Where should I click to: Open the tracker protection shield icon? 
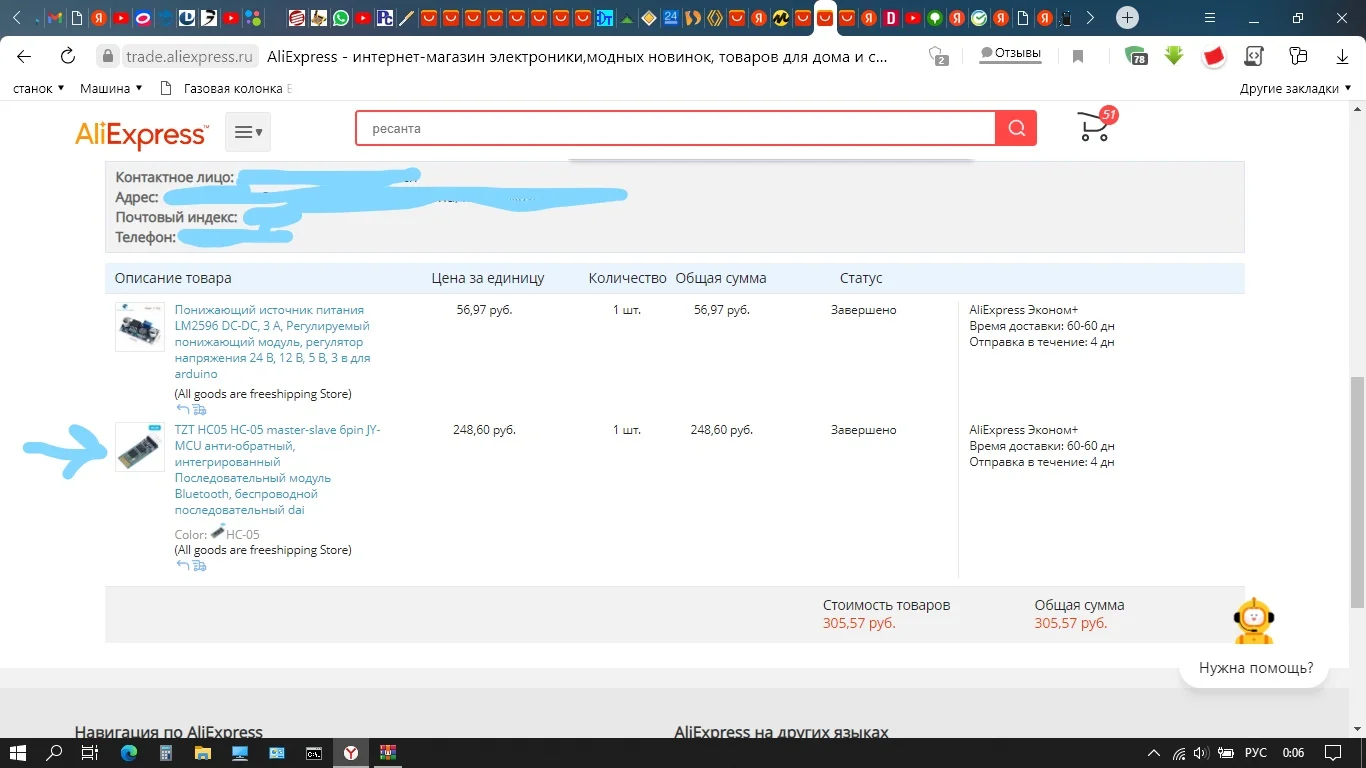tap(937, 56)
